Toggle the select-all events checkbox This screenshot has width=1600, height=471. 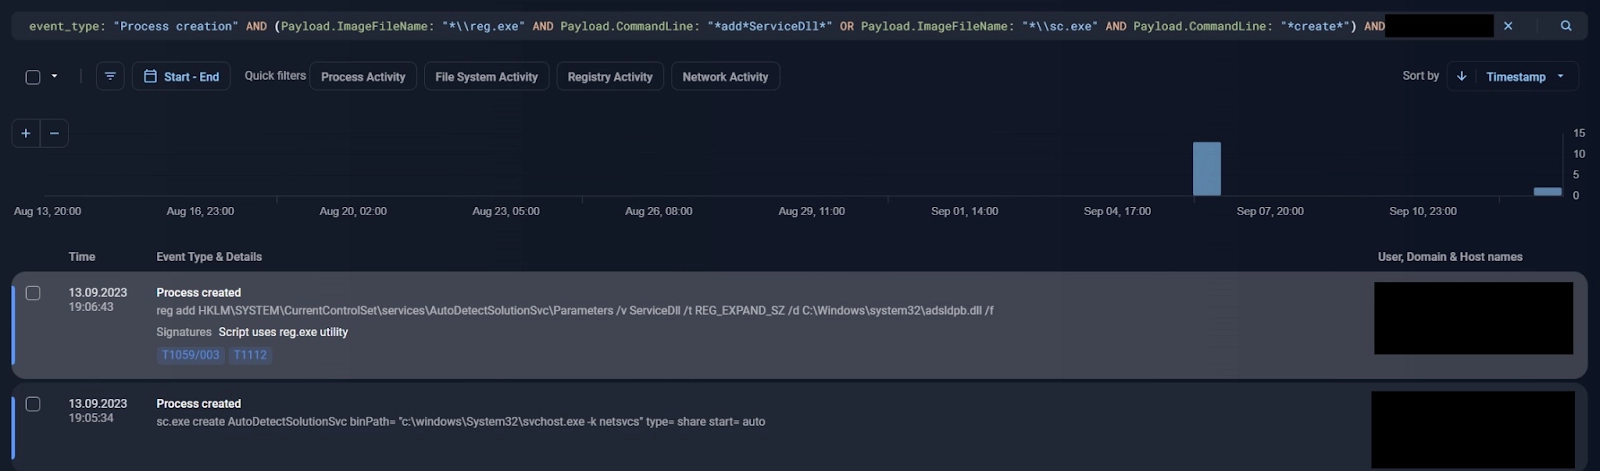click(x=33, y=77)
